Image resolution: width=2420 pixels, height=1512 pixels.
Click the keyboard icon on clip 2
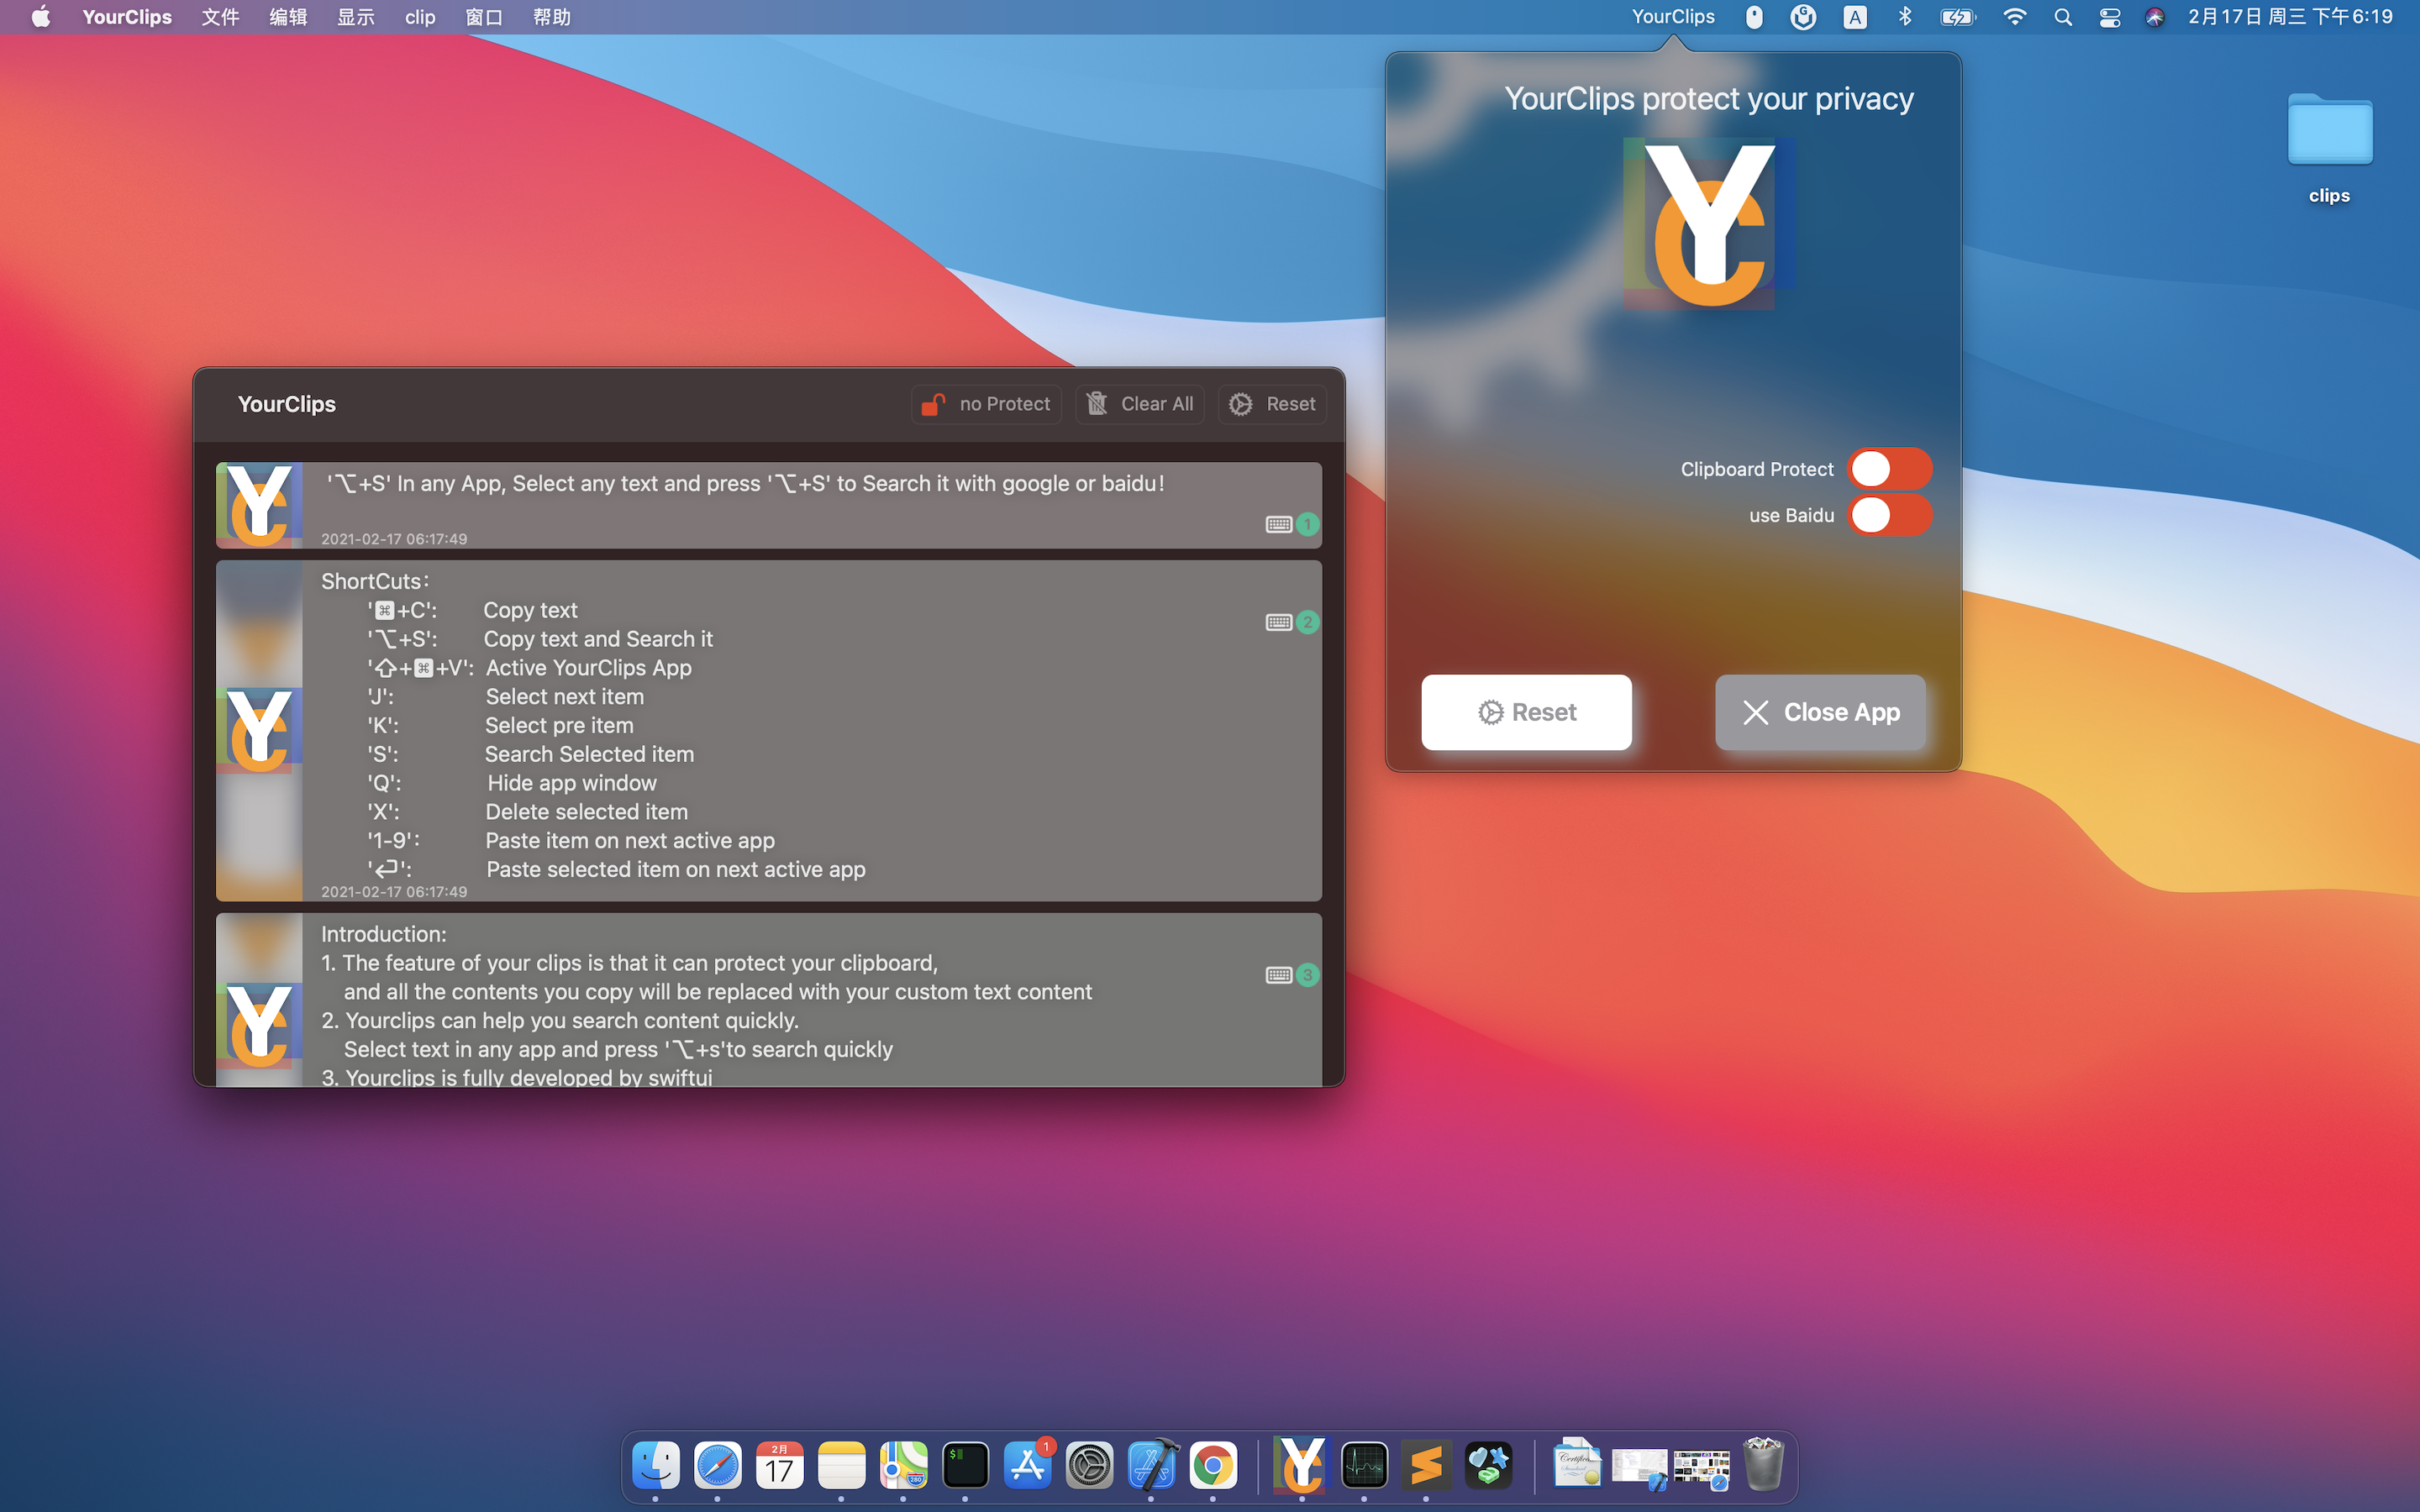click(1278, 622)
